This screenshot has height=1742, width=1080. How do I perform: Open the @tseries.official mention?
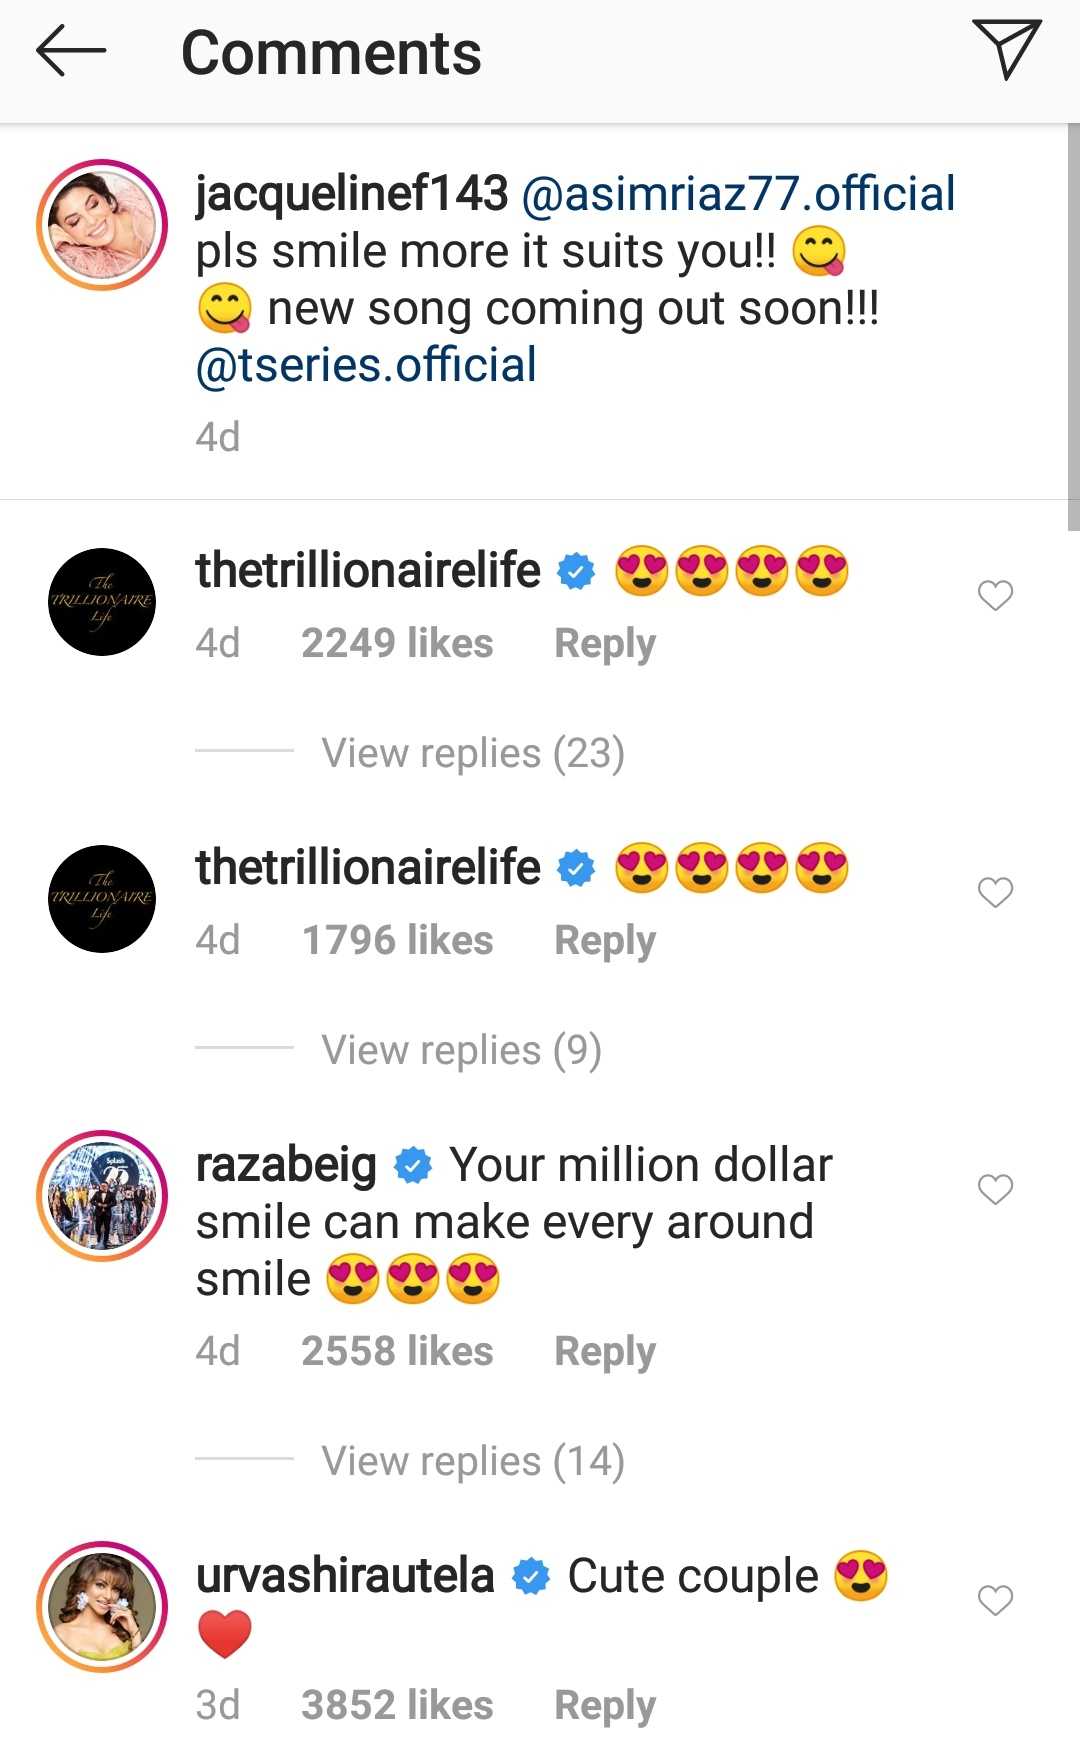coord(366,365)
